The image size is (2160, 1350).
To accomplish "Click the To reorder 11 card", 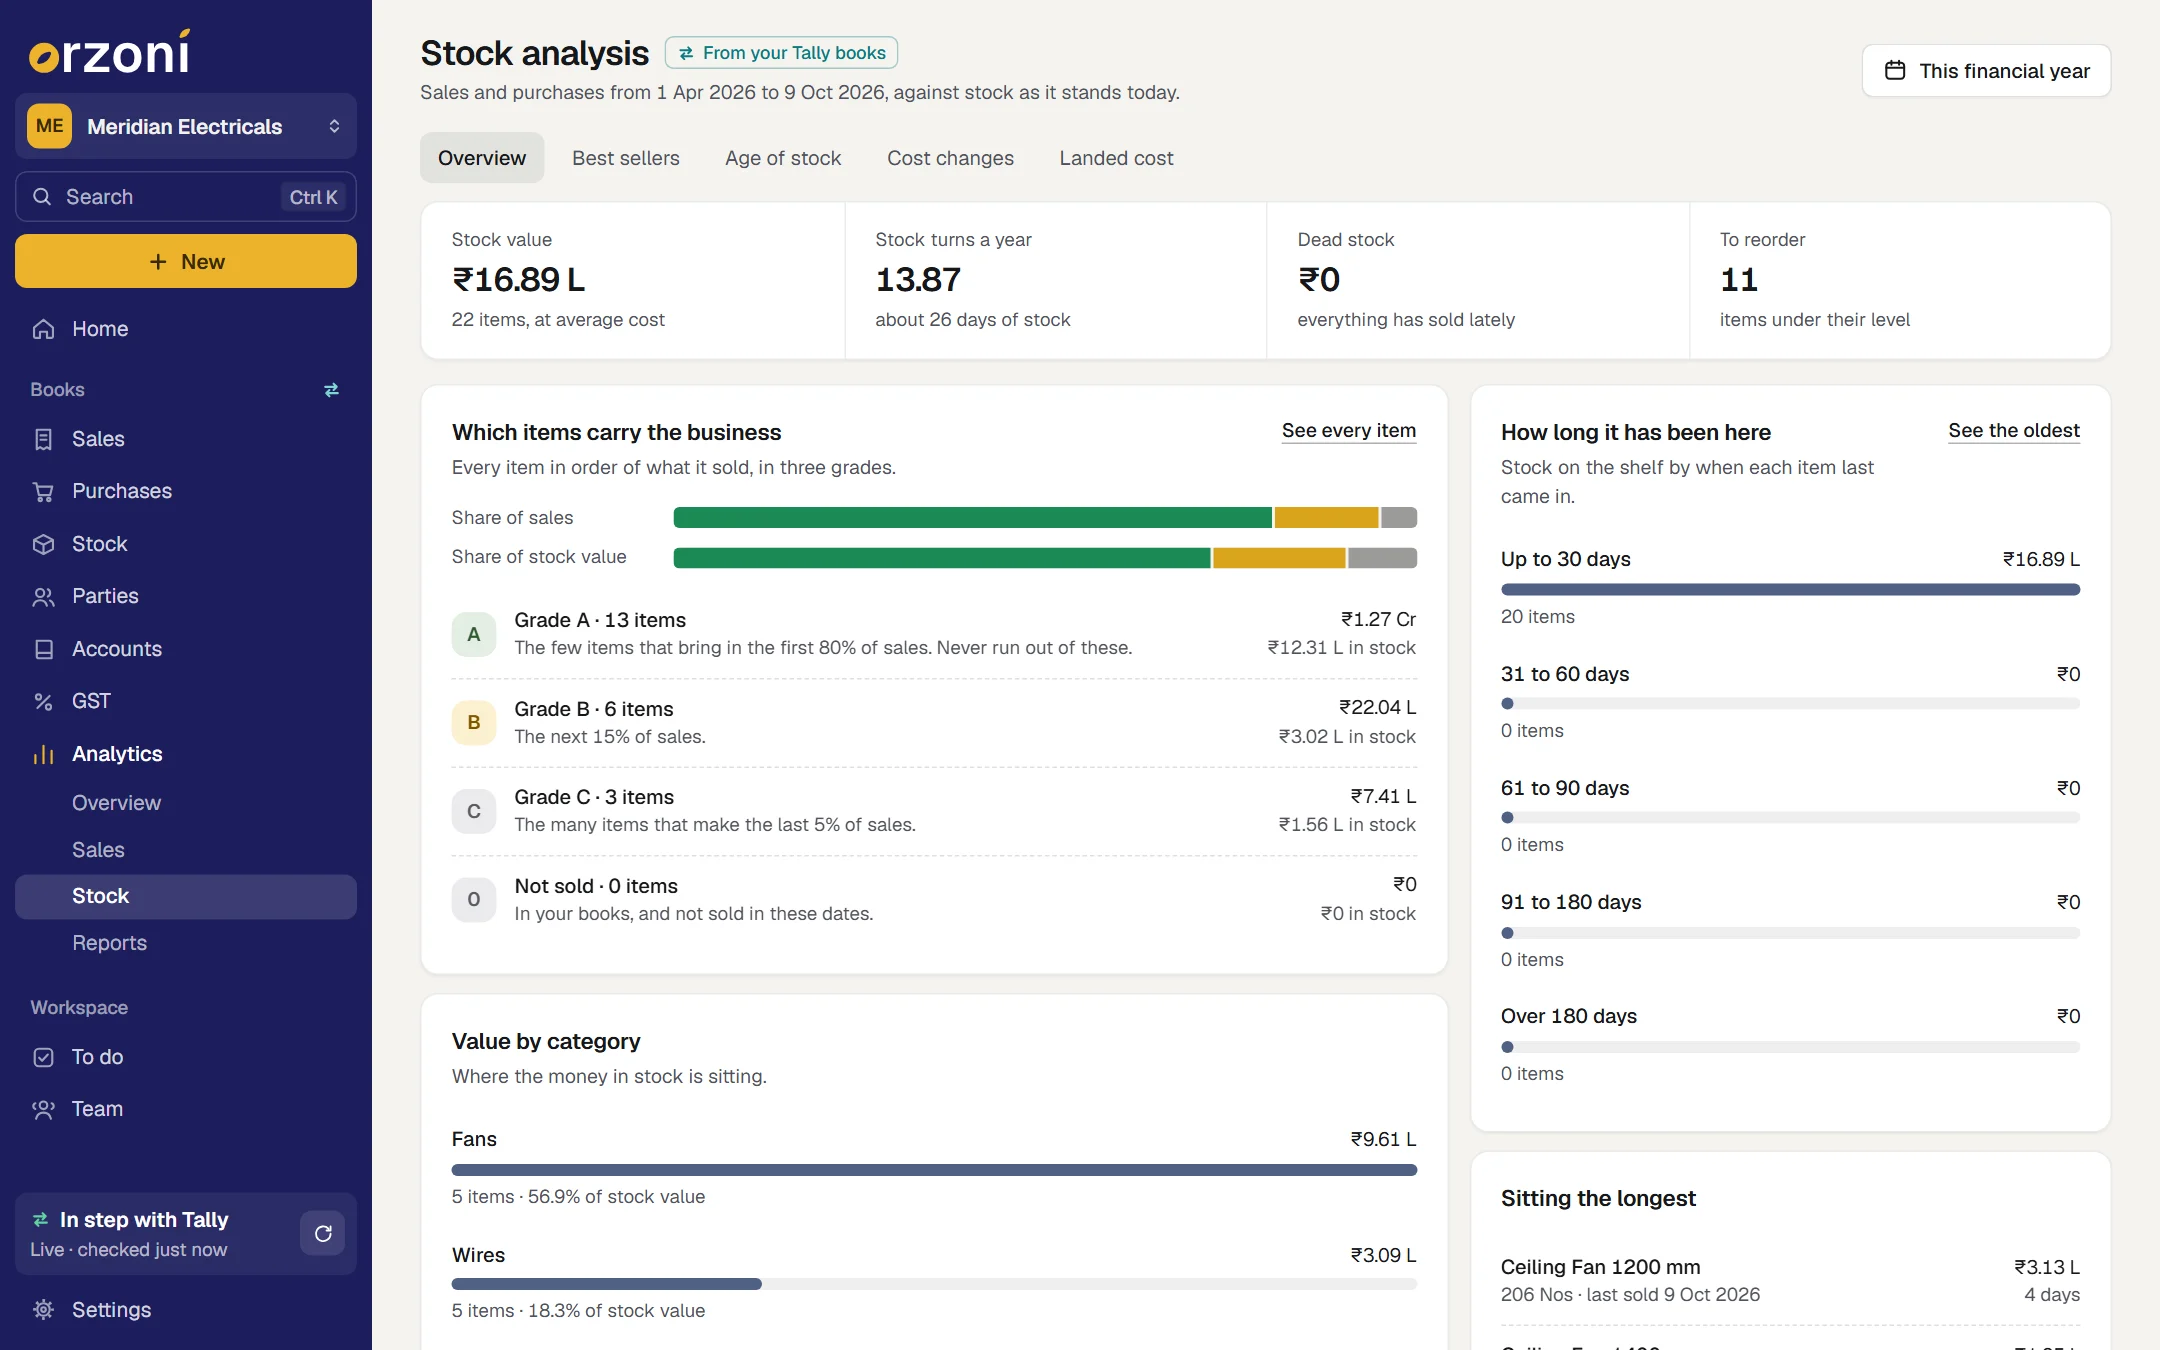I will (1899, 281).
